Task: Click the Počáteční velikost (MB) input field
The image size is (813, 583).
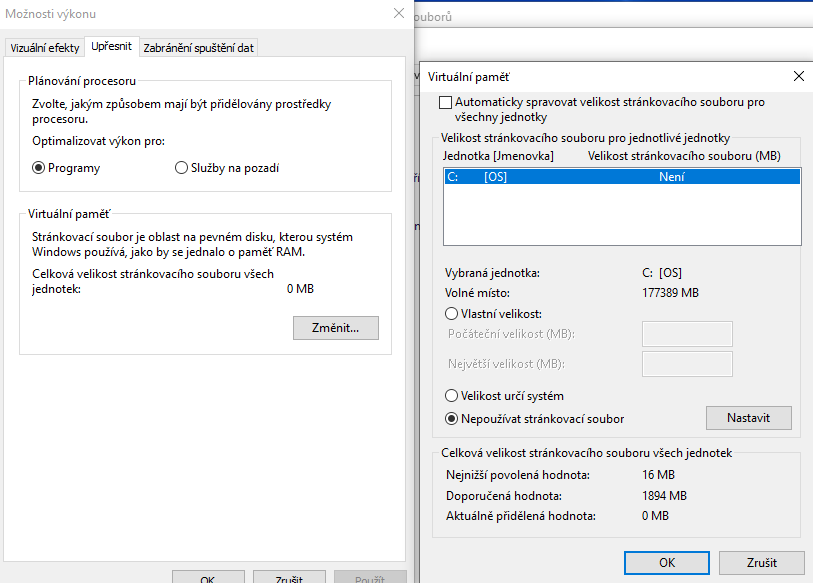Action: point(686,334)
